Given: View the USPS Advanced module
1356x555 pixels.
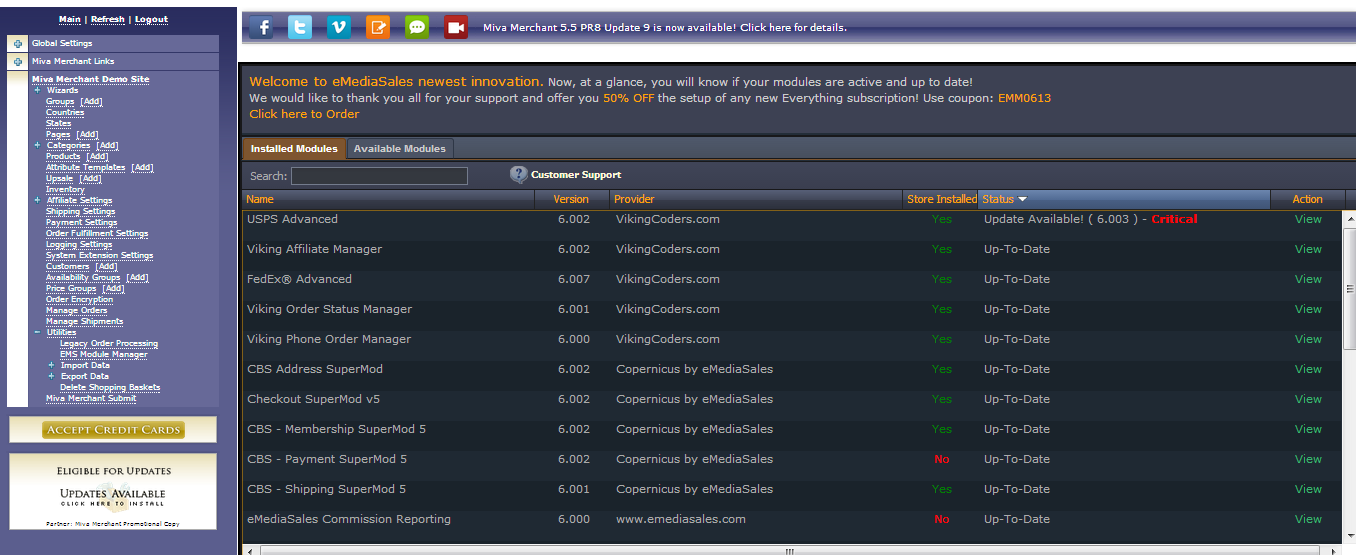Looking at the screenshot, I should pyautogui.click(x=1308, y=219).
